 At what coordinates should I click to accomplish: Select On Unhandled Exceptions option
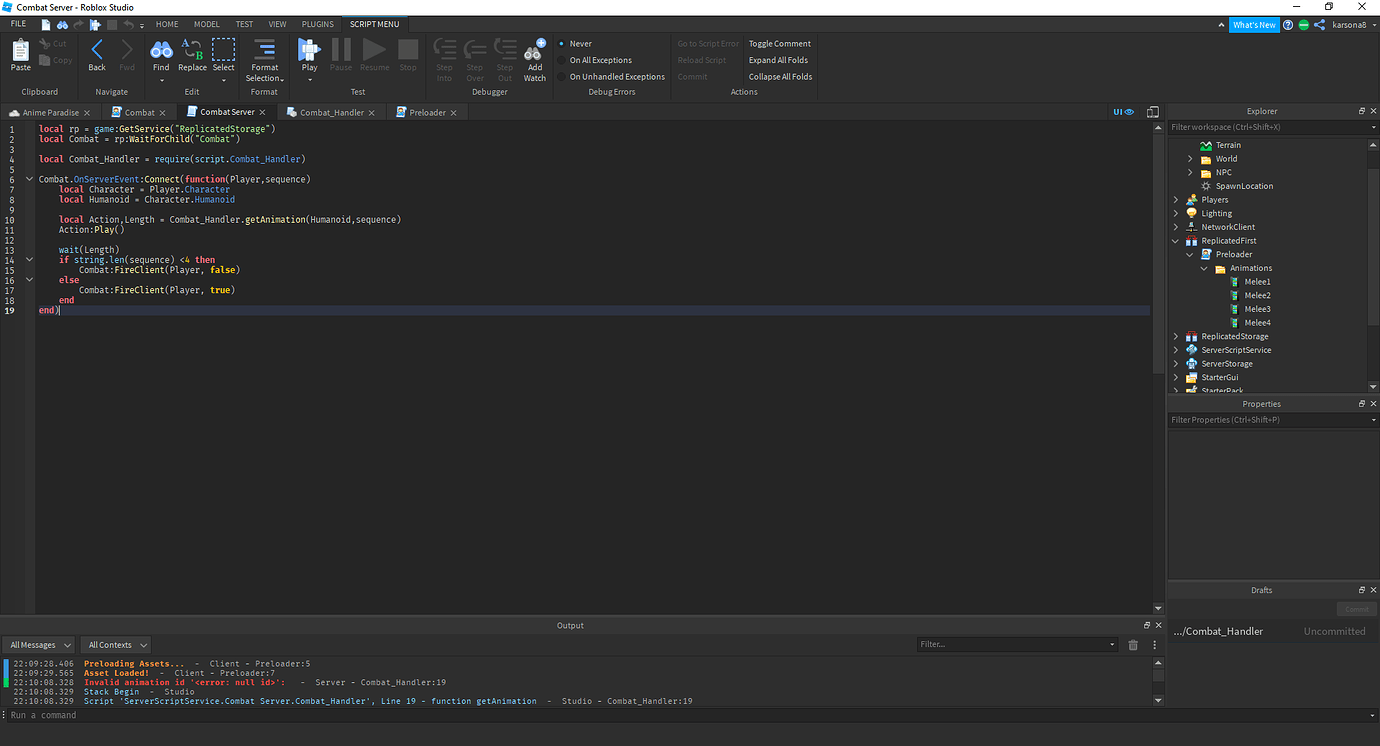click(x=611, y=77)
